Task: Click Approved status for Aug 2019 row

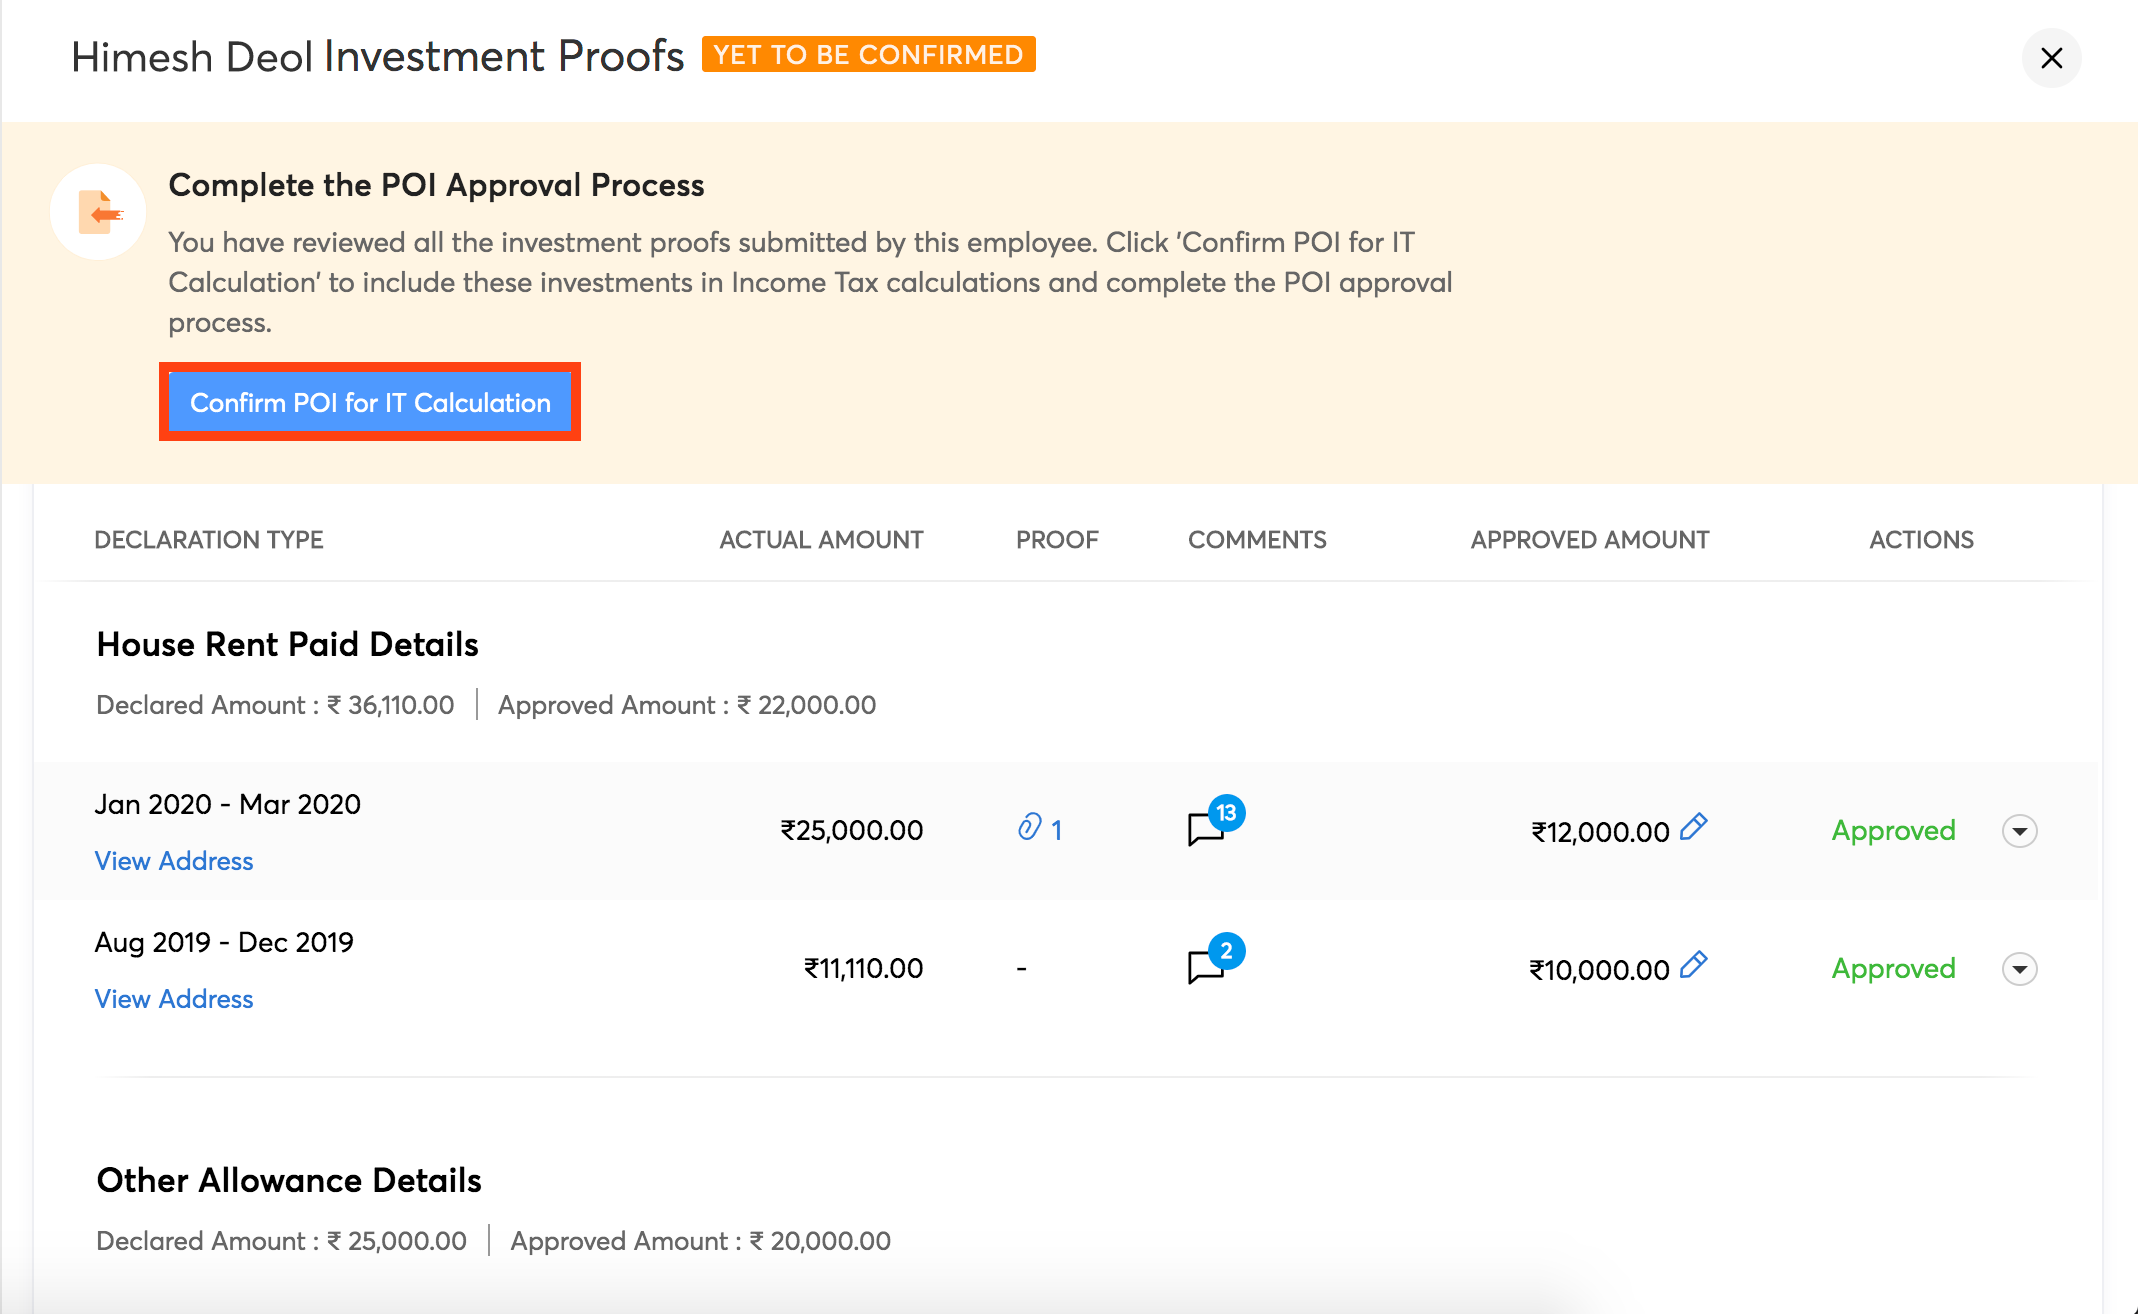Action: (1893, 969)
